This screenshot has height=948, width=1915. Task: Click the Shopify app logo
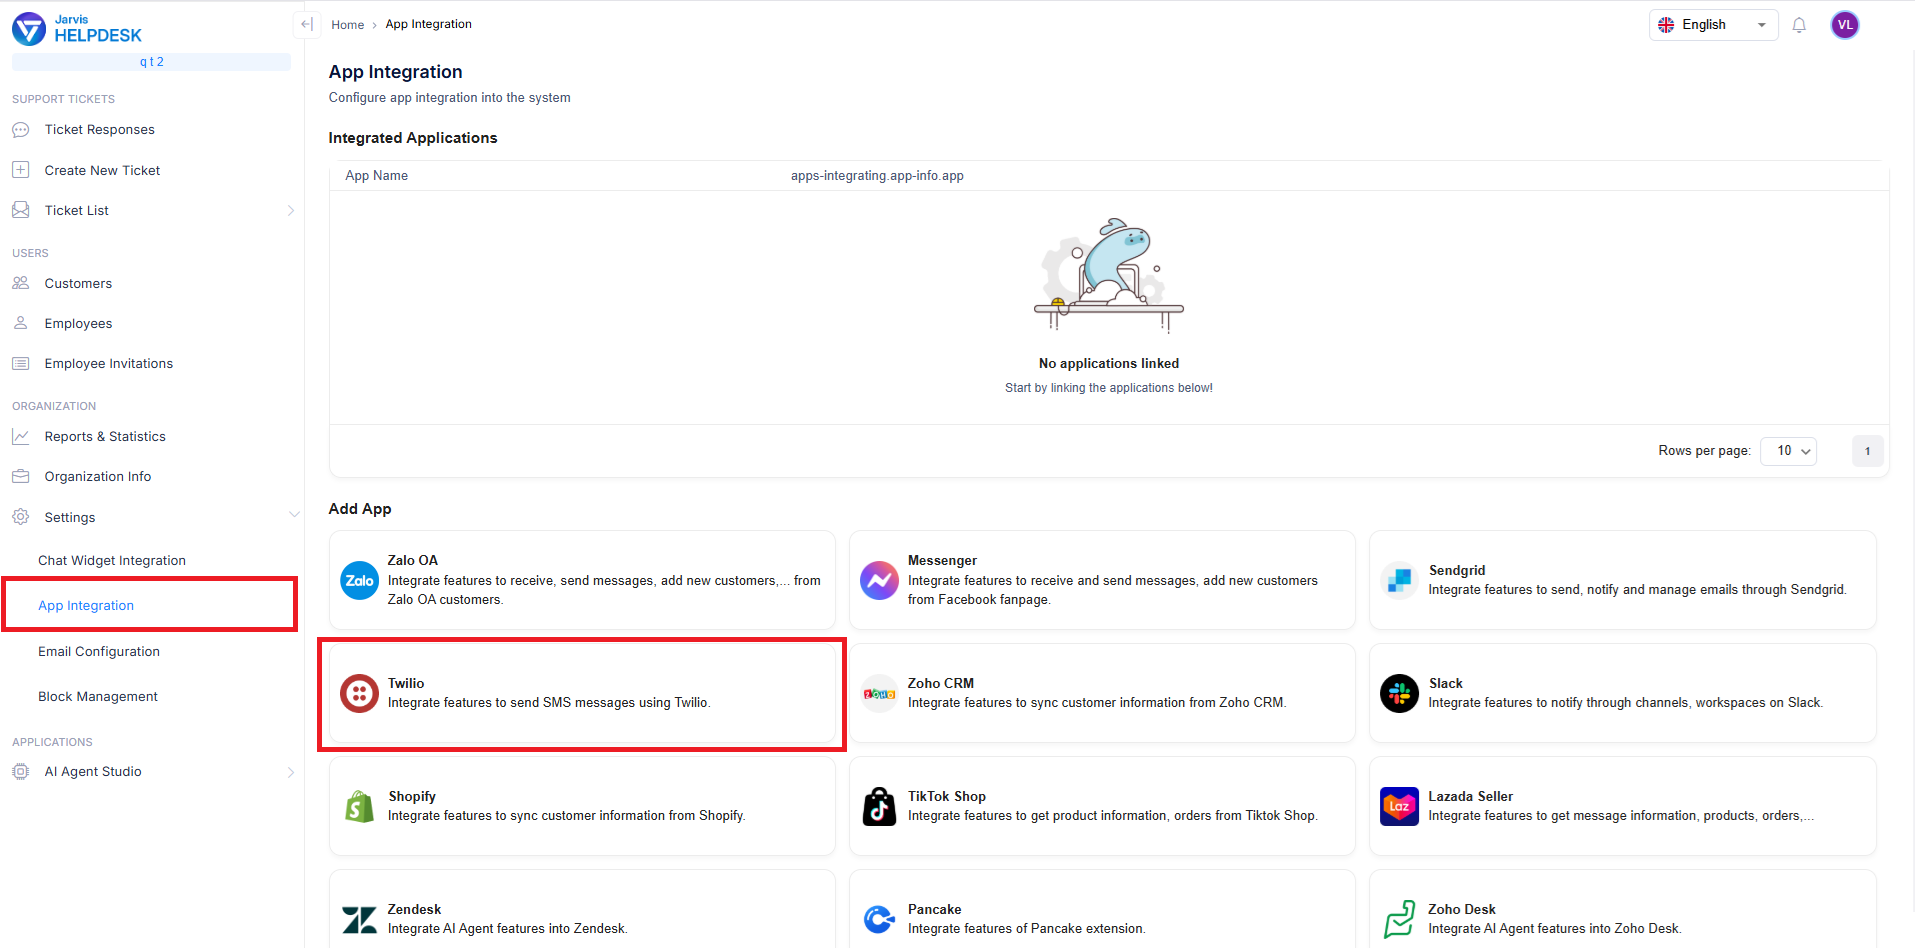click(359, 806)
